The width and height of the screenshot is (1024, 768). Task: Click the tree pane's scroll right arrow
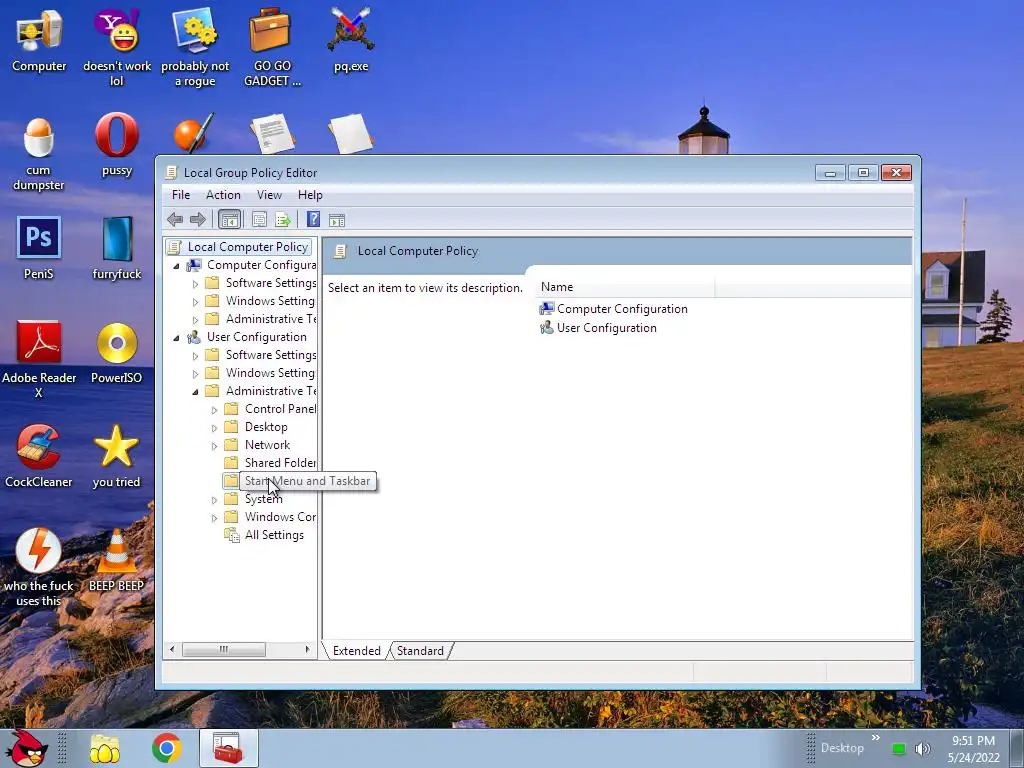(x=308, y=649)
